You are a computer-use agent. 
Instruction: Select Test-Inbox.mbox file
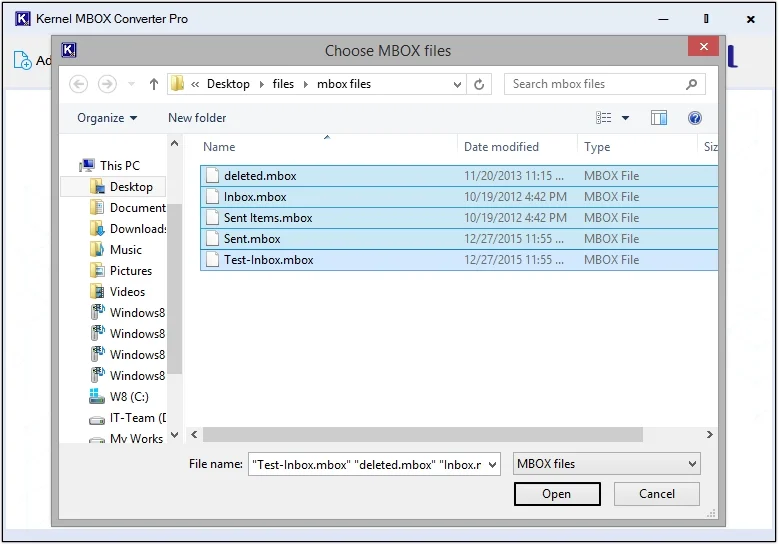click(x=459, y=260)
